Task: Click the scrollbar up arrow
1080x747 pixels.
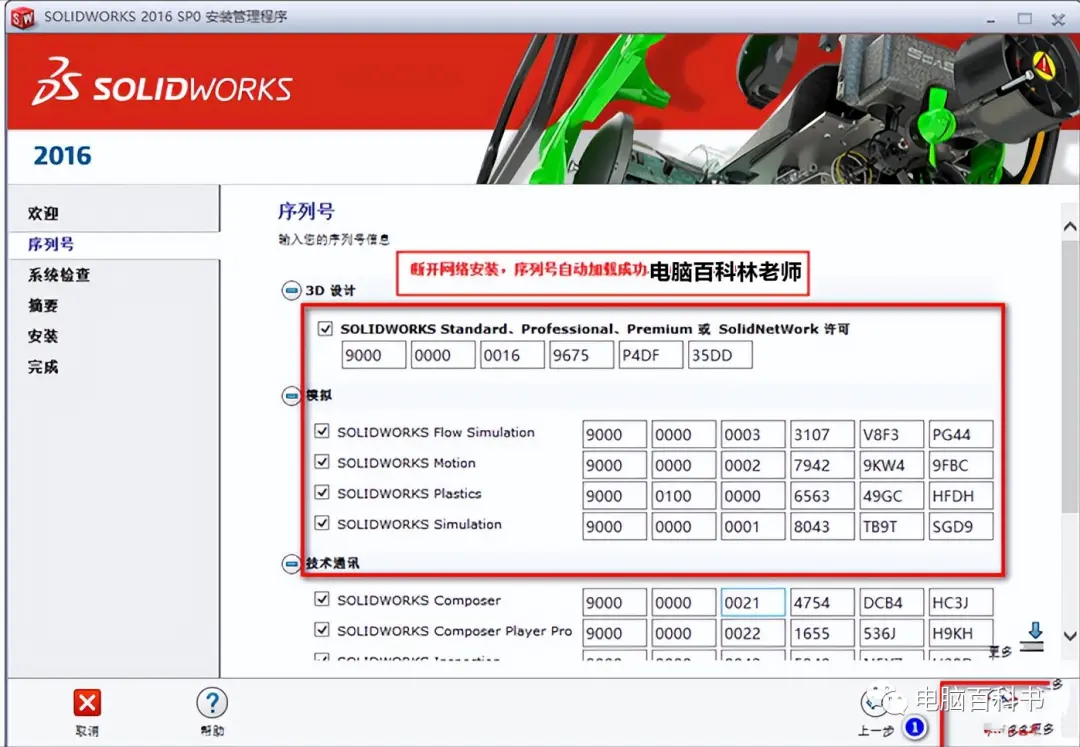Action: 1069,227
